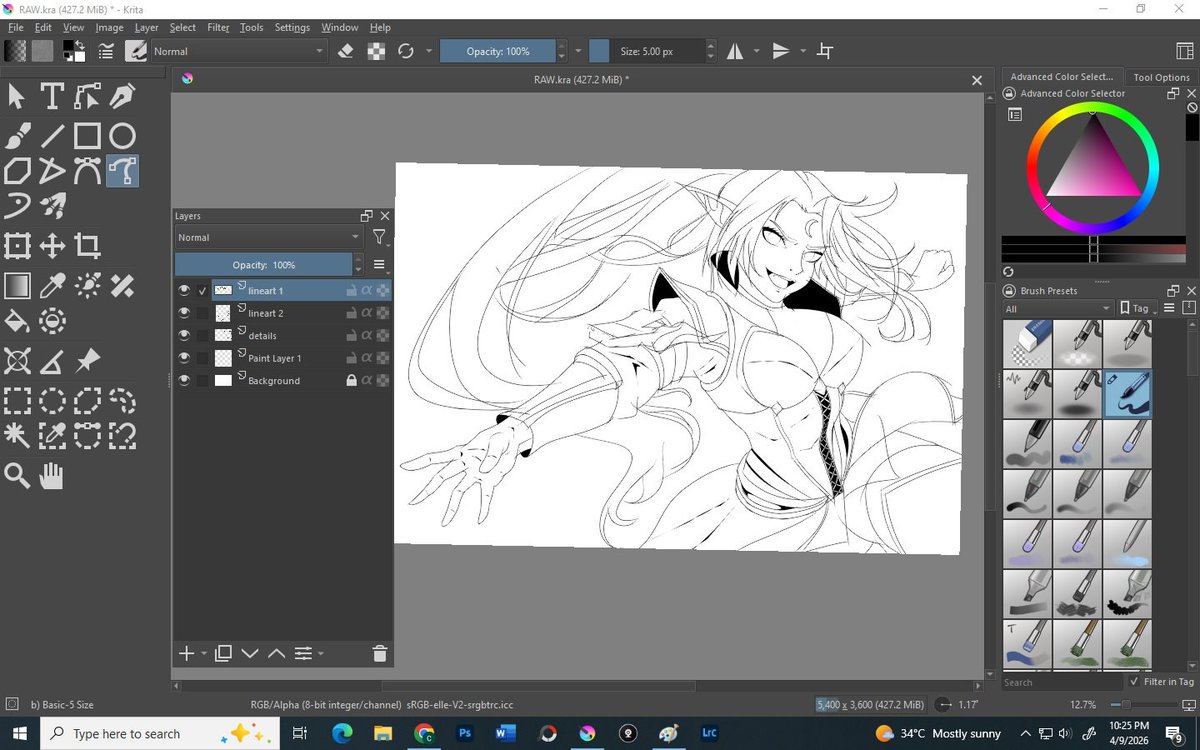Select the Fill bucket tool
1200x750 pixels.
[17, 321]
